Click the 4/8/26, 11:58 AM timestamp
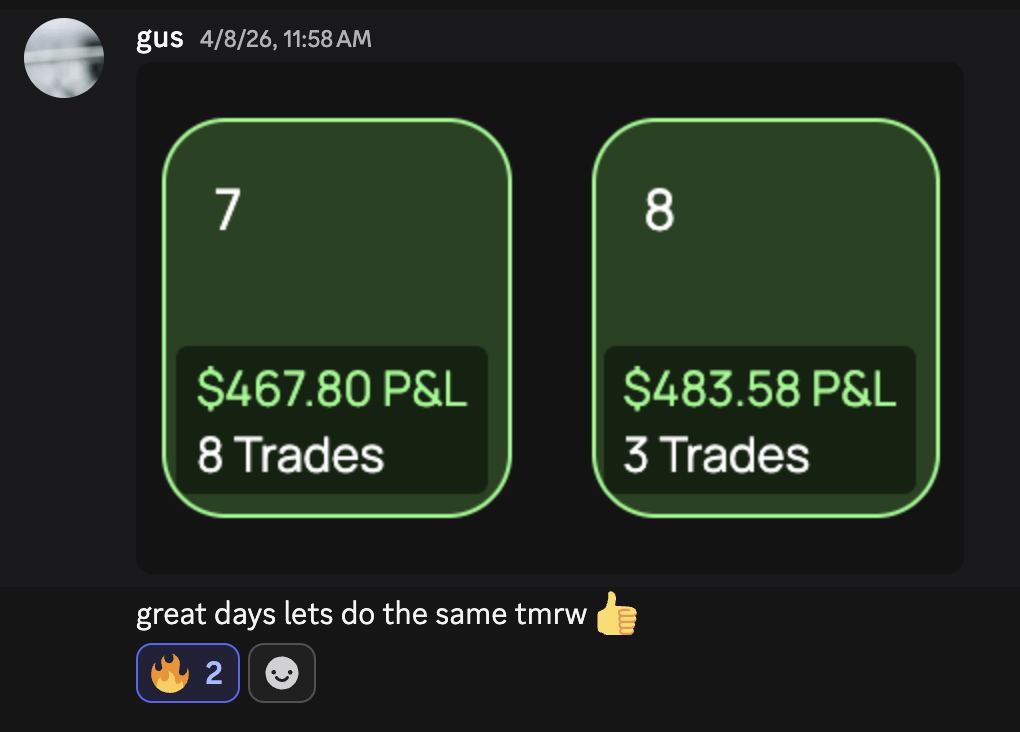This screenshot has width=1020, height=732. coord(285,40)
